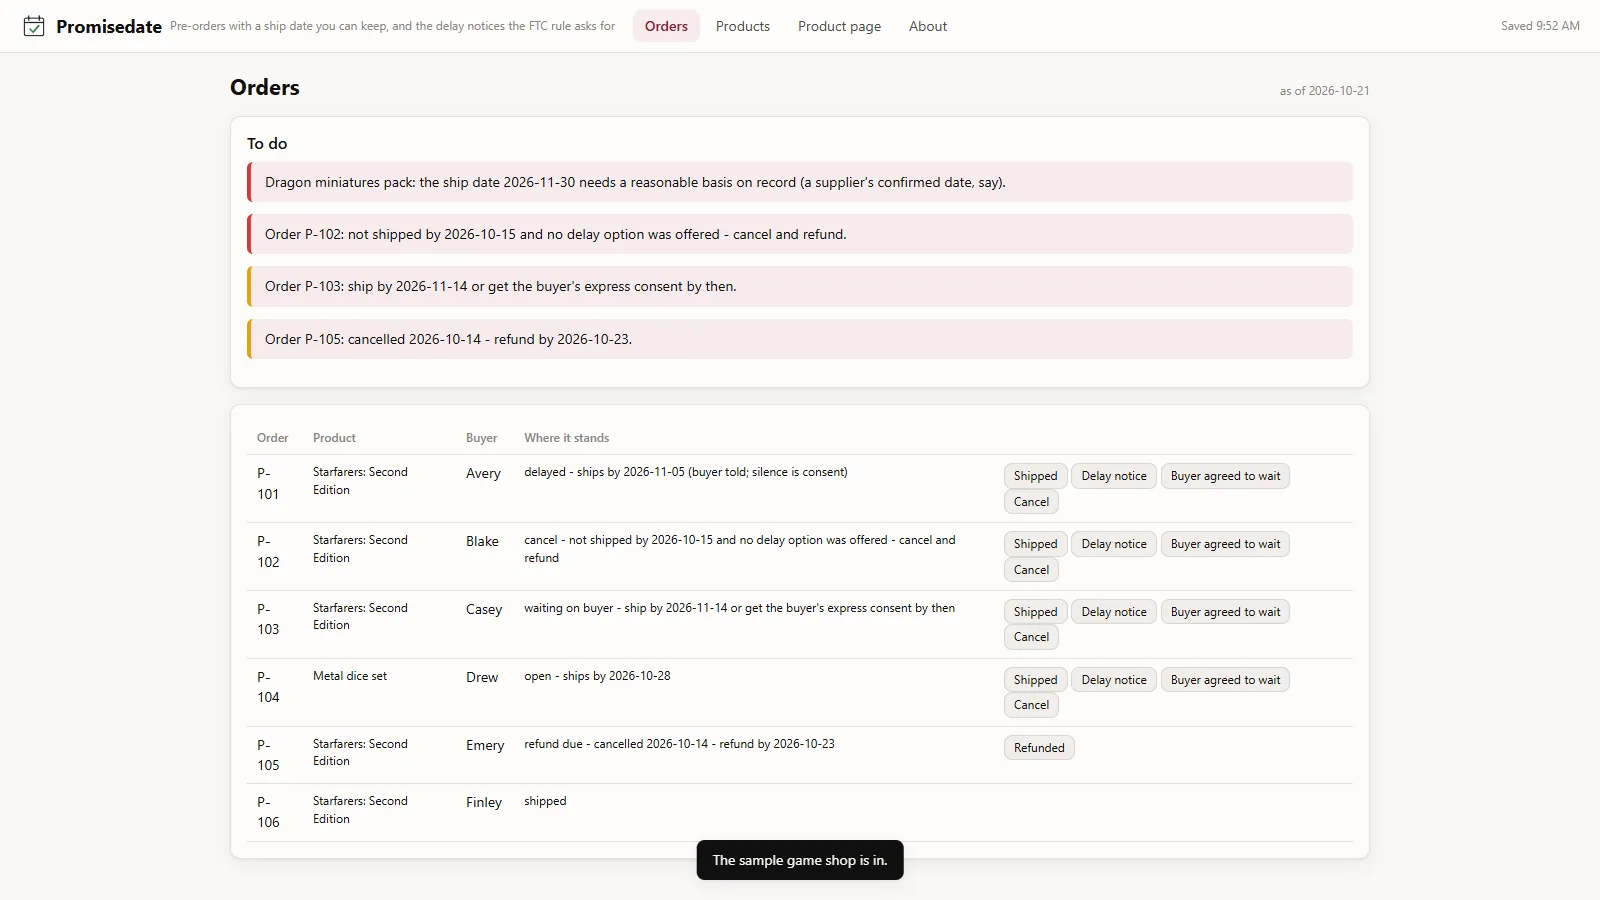1600x900 pixels.
Task: Open the Products tab
Action: [x=743, y=26]
